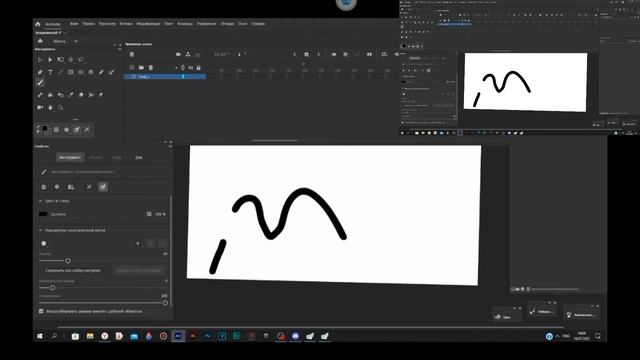The height and width of the screenshot is (360, 640).
Task: Select the Zoom magnifier tool
Action: pyautogui.click(x=60, y=108)
